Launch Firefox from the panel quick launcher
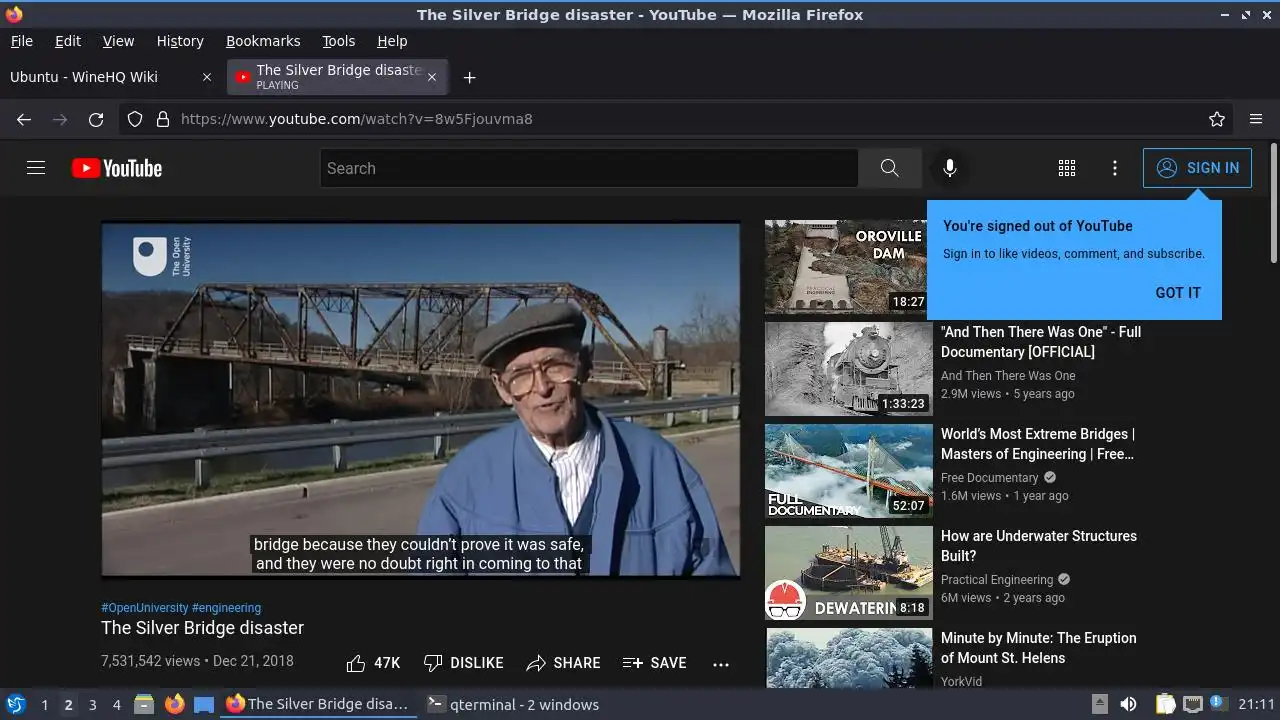Image resolution: width=1280 pixels, height=720 pixels. (x=174, y=704)
